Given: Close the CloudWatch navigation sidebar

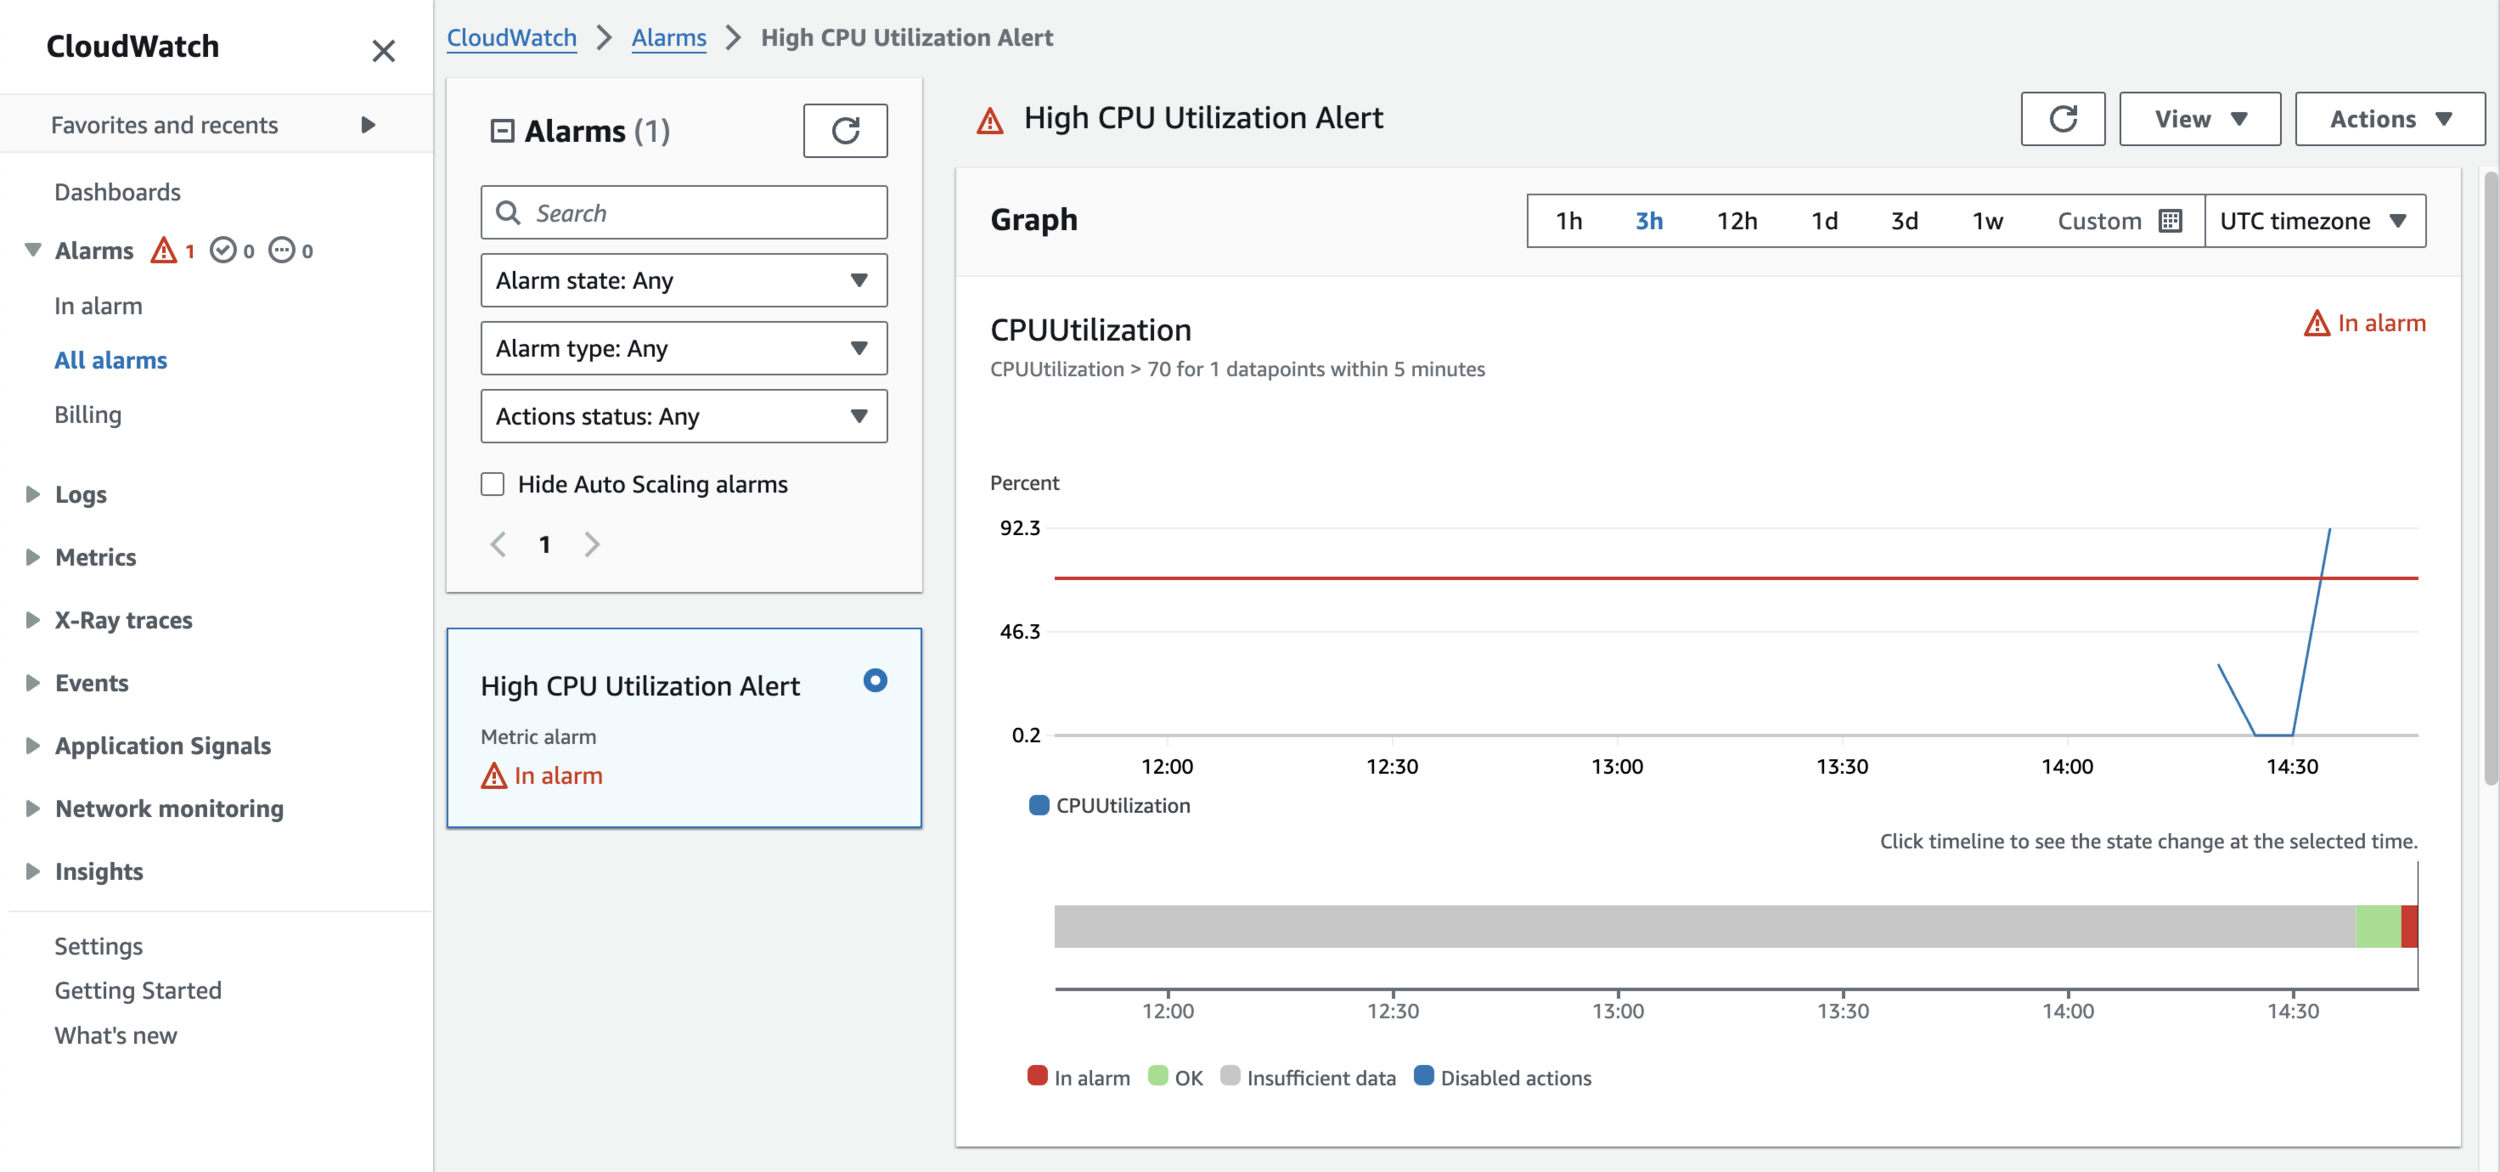Looking at the screenshot, I should coord(383,50).
